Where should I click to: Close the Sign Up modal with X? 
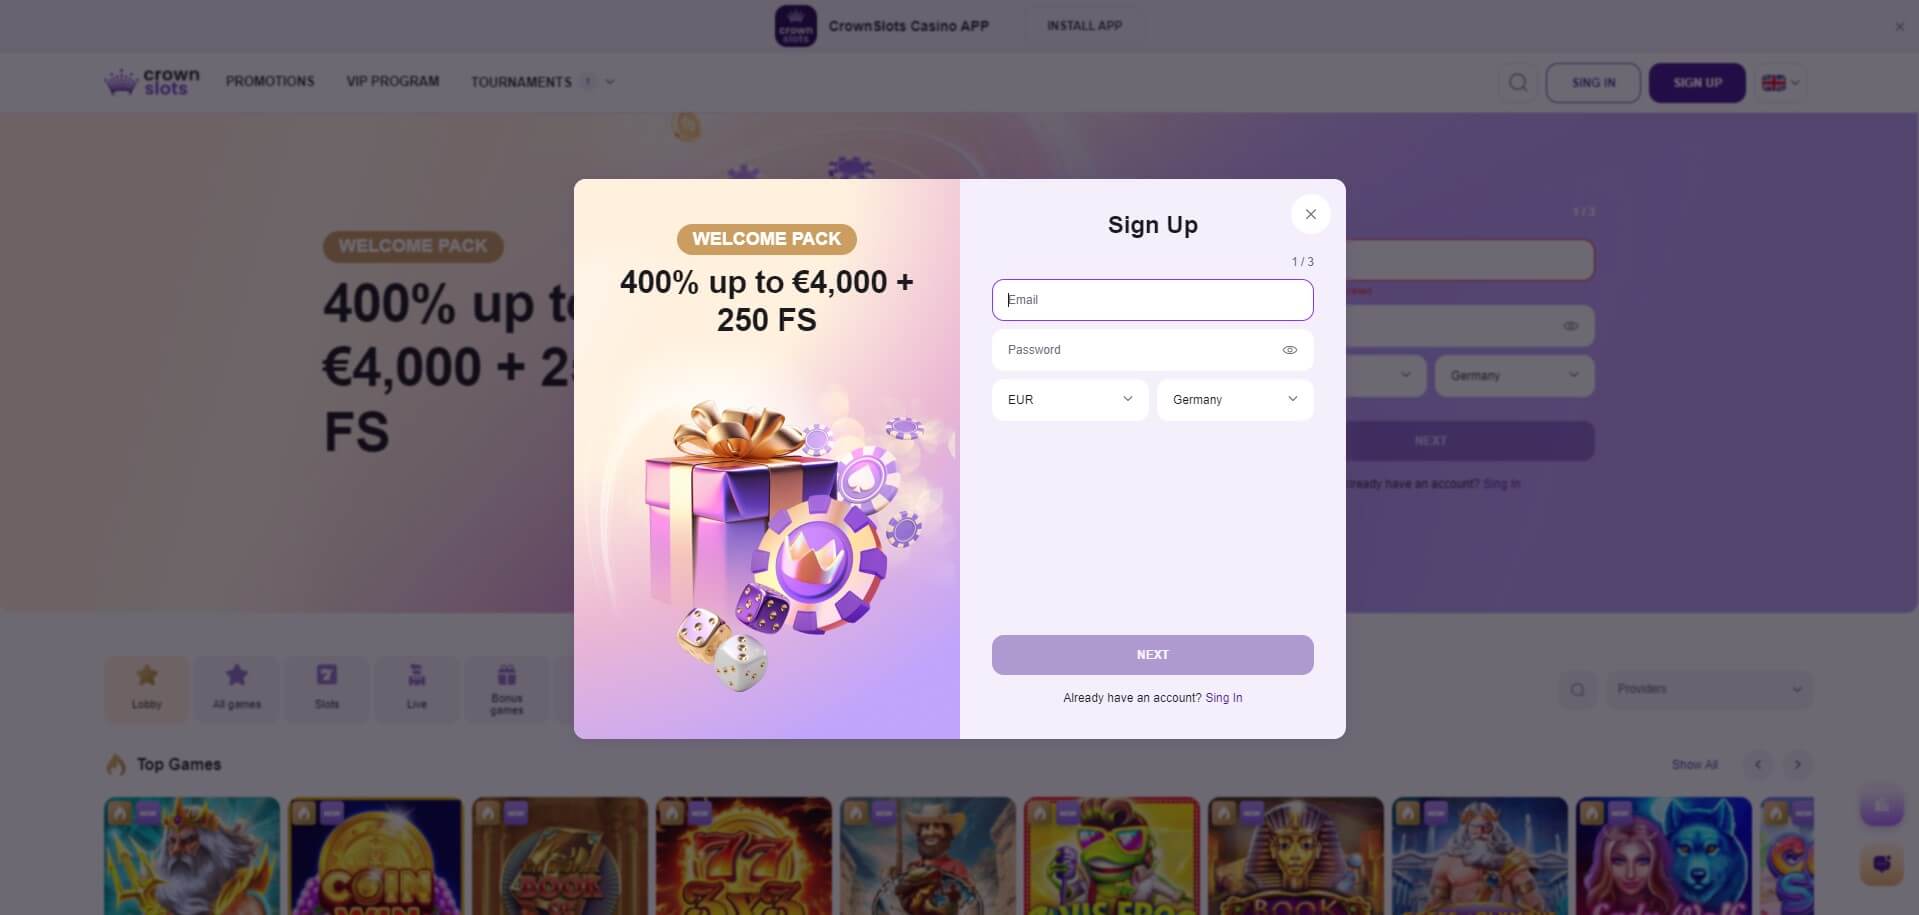tap(1310, 214)
